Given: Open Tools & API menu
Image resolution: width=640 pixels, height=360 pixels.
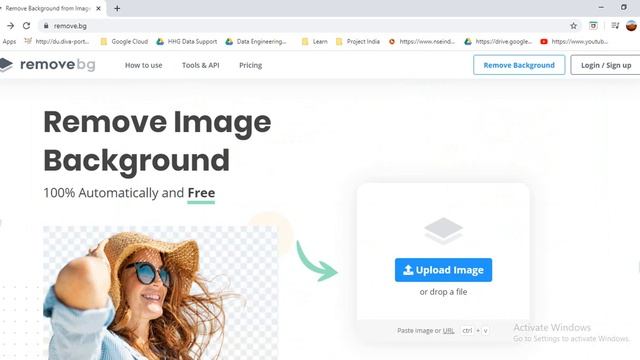Looking at the screenshot, I should pos(200,65).
